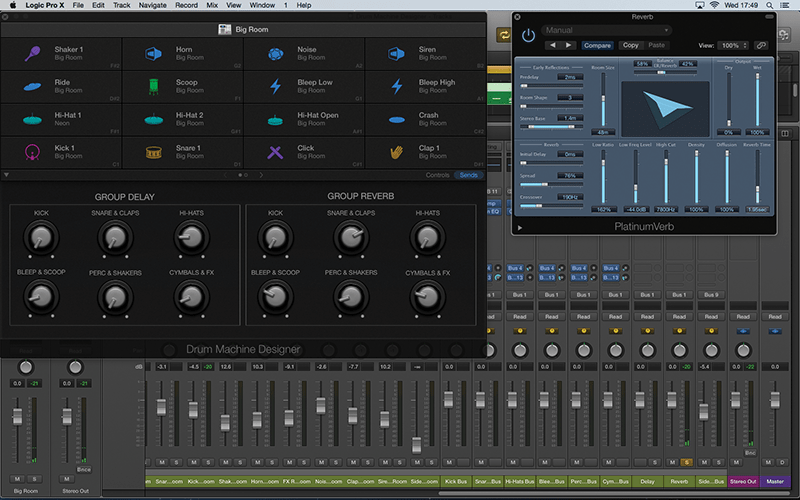Viewport: 800px width, 500px height.
Task: Click the Reverb Time slider
Action: [x=758, y=177]
